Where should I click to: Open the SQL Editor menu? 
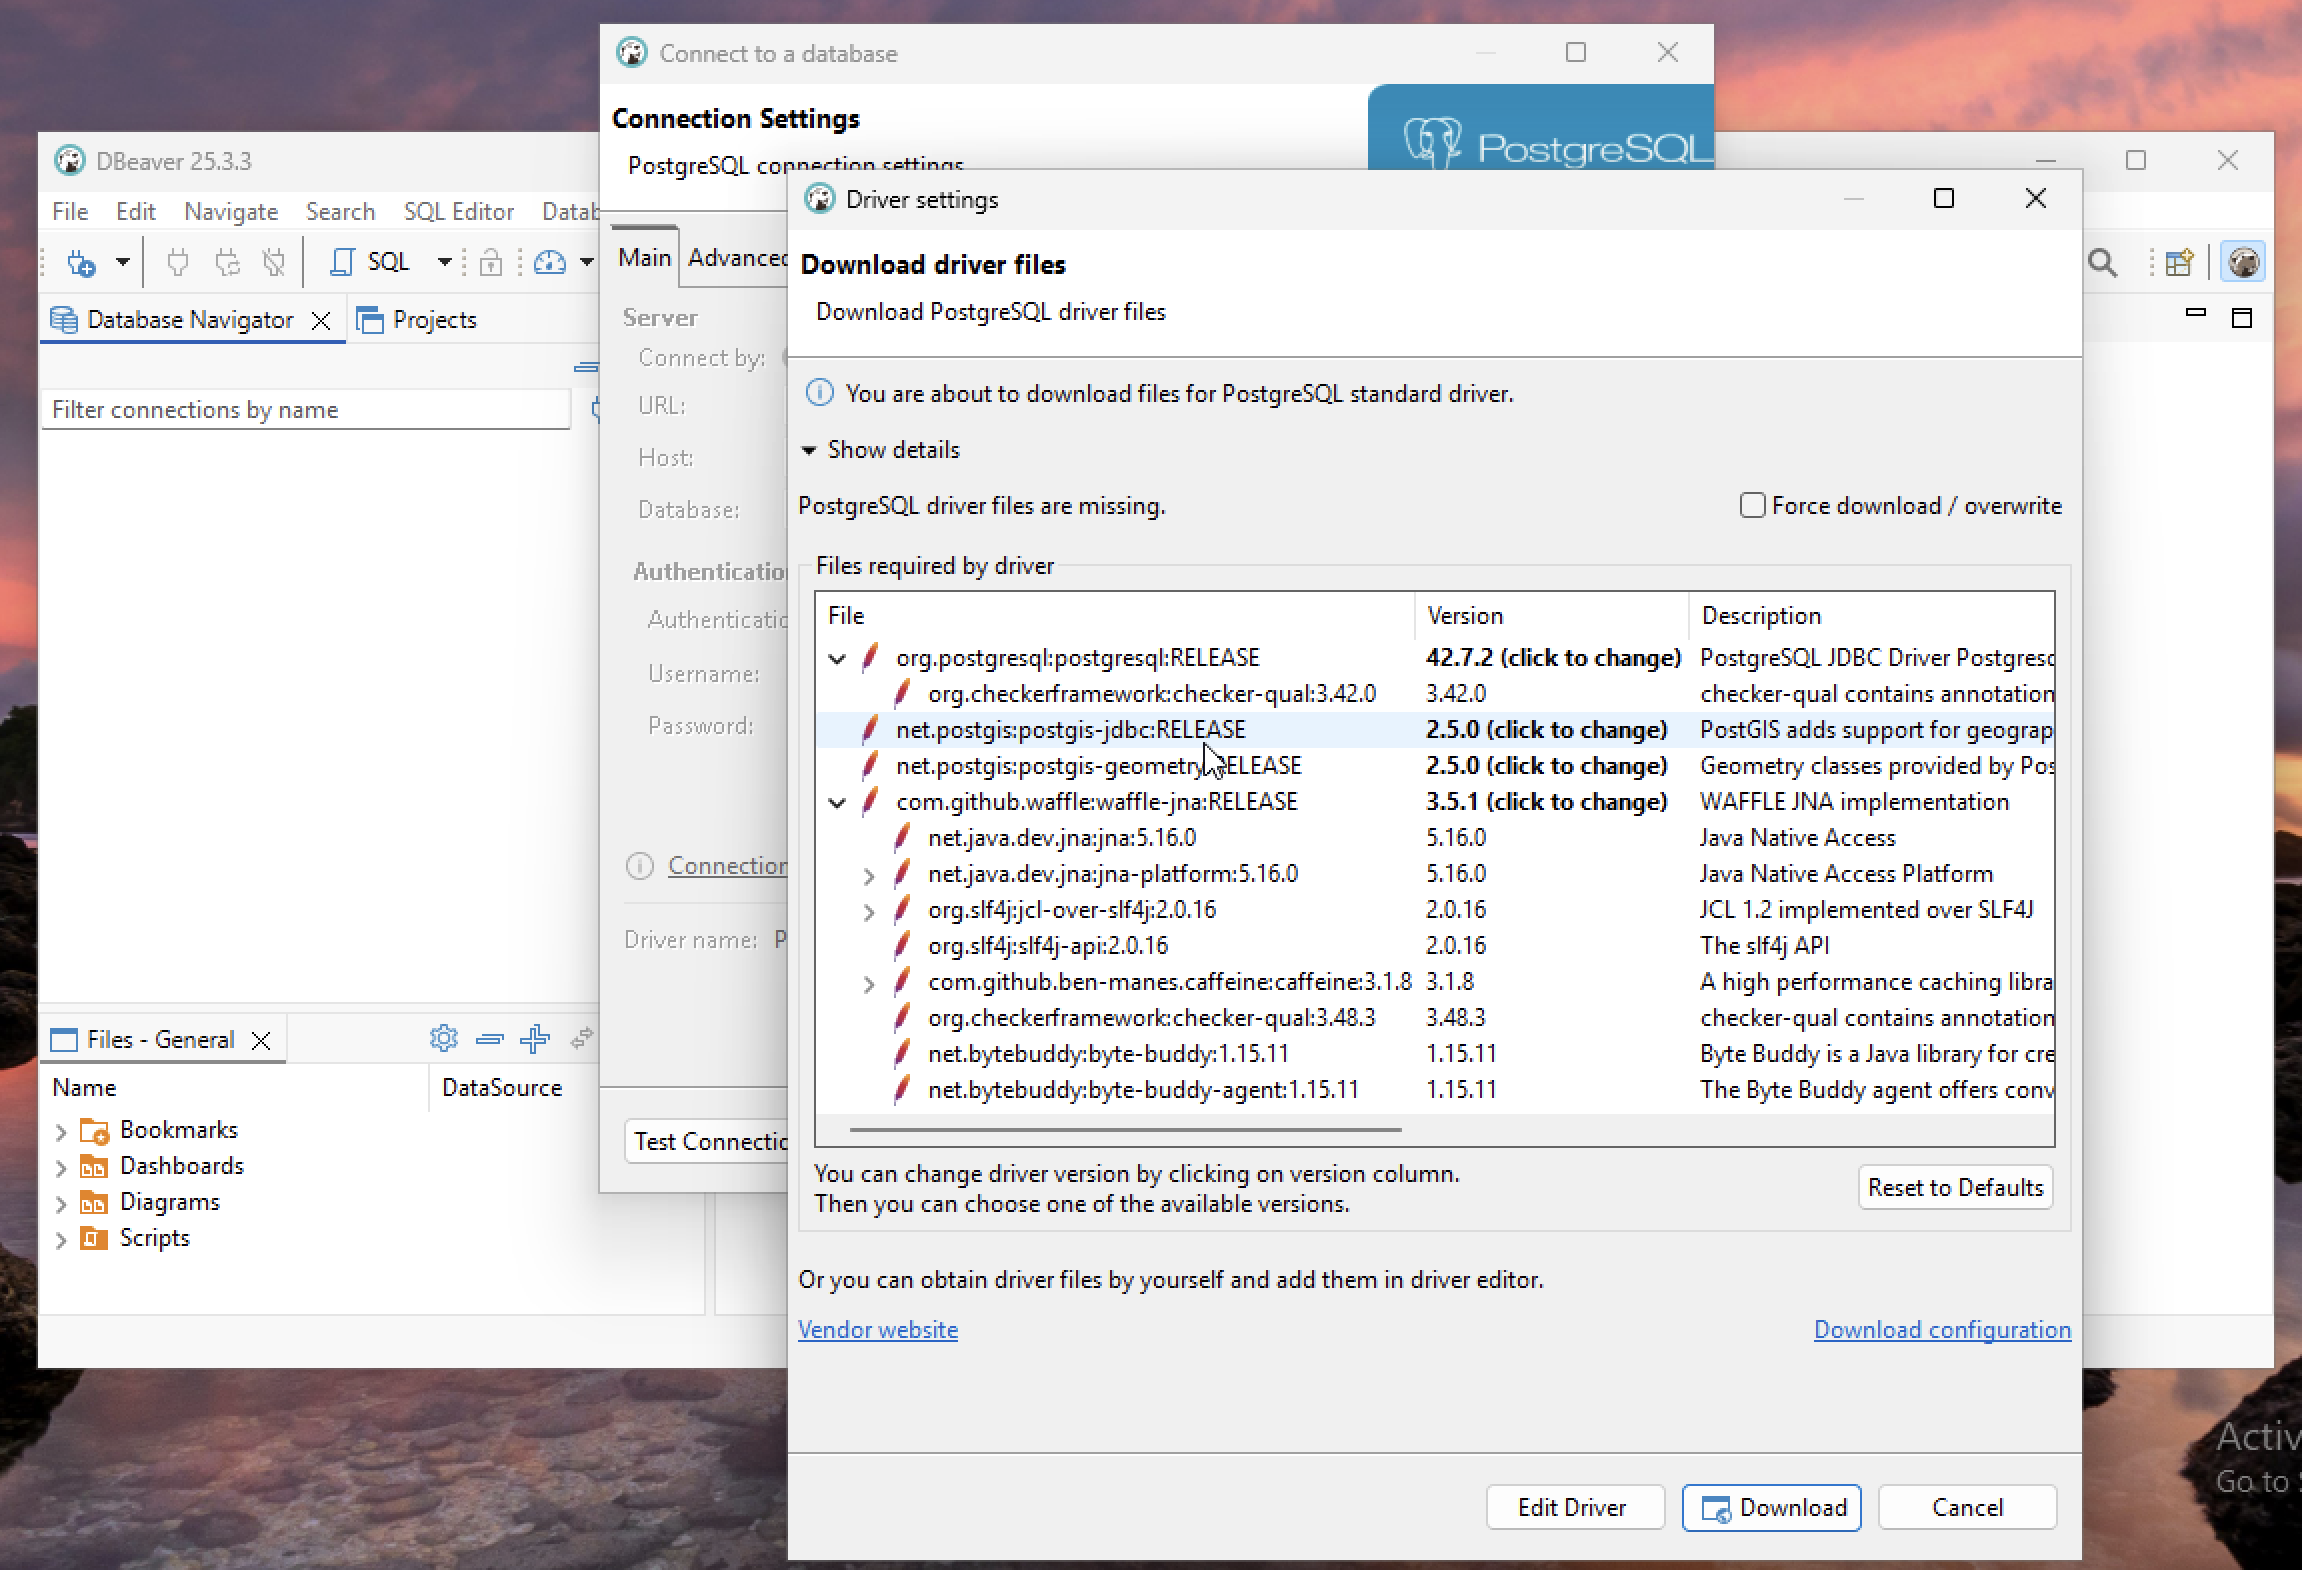[x=458, y=212]
